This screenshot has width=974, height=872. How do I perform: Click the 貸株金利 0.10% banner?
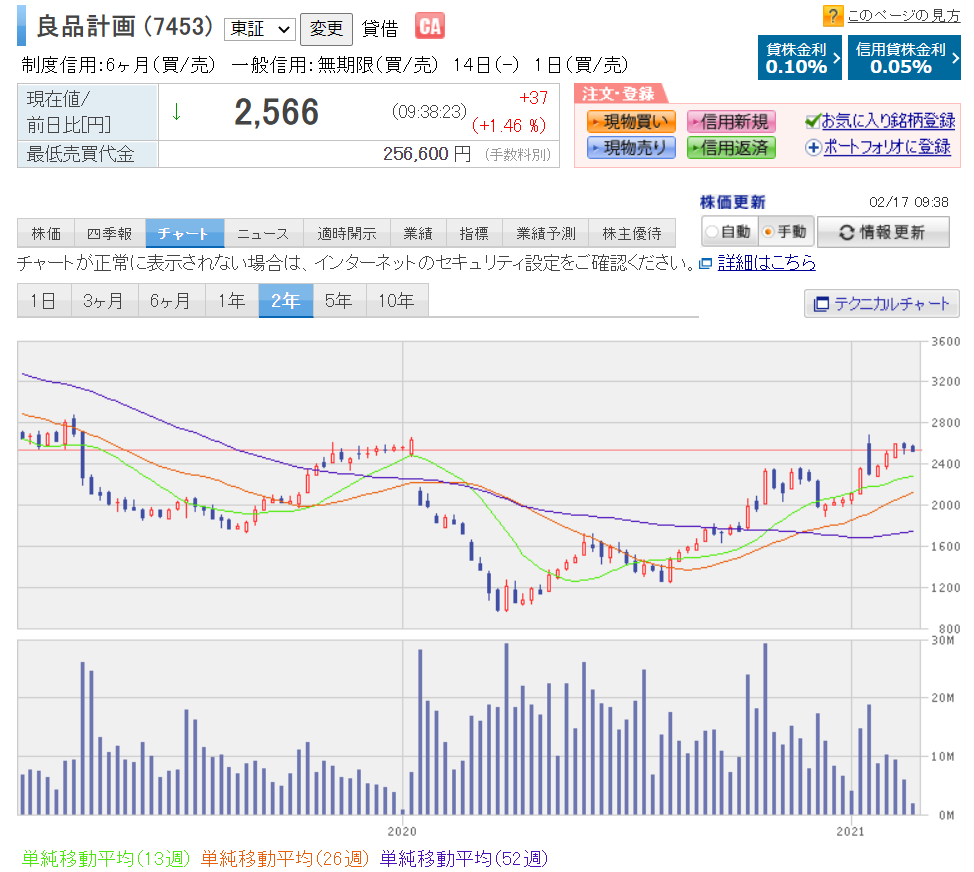coord(799,58)
